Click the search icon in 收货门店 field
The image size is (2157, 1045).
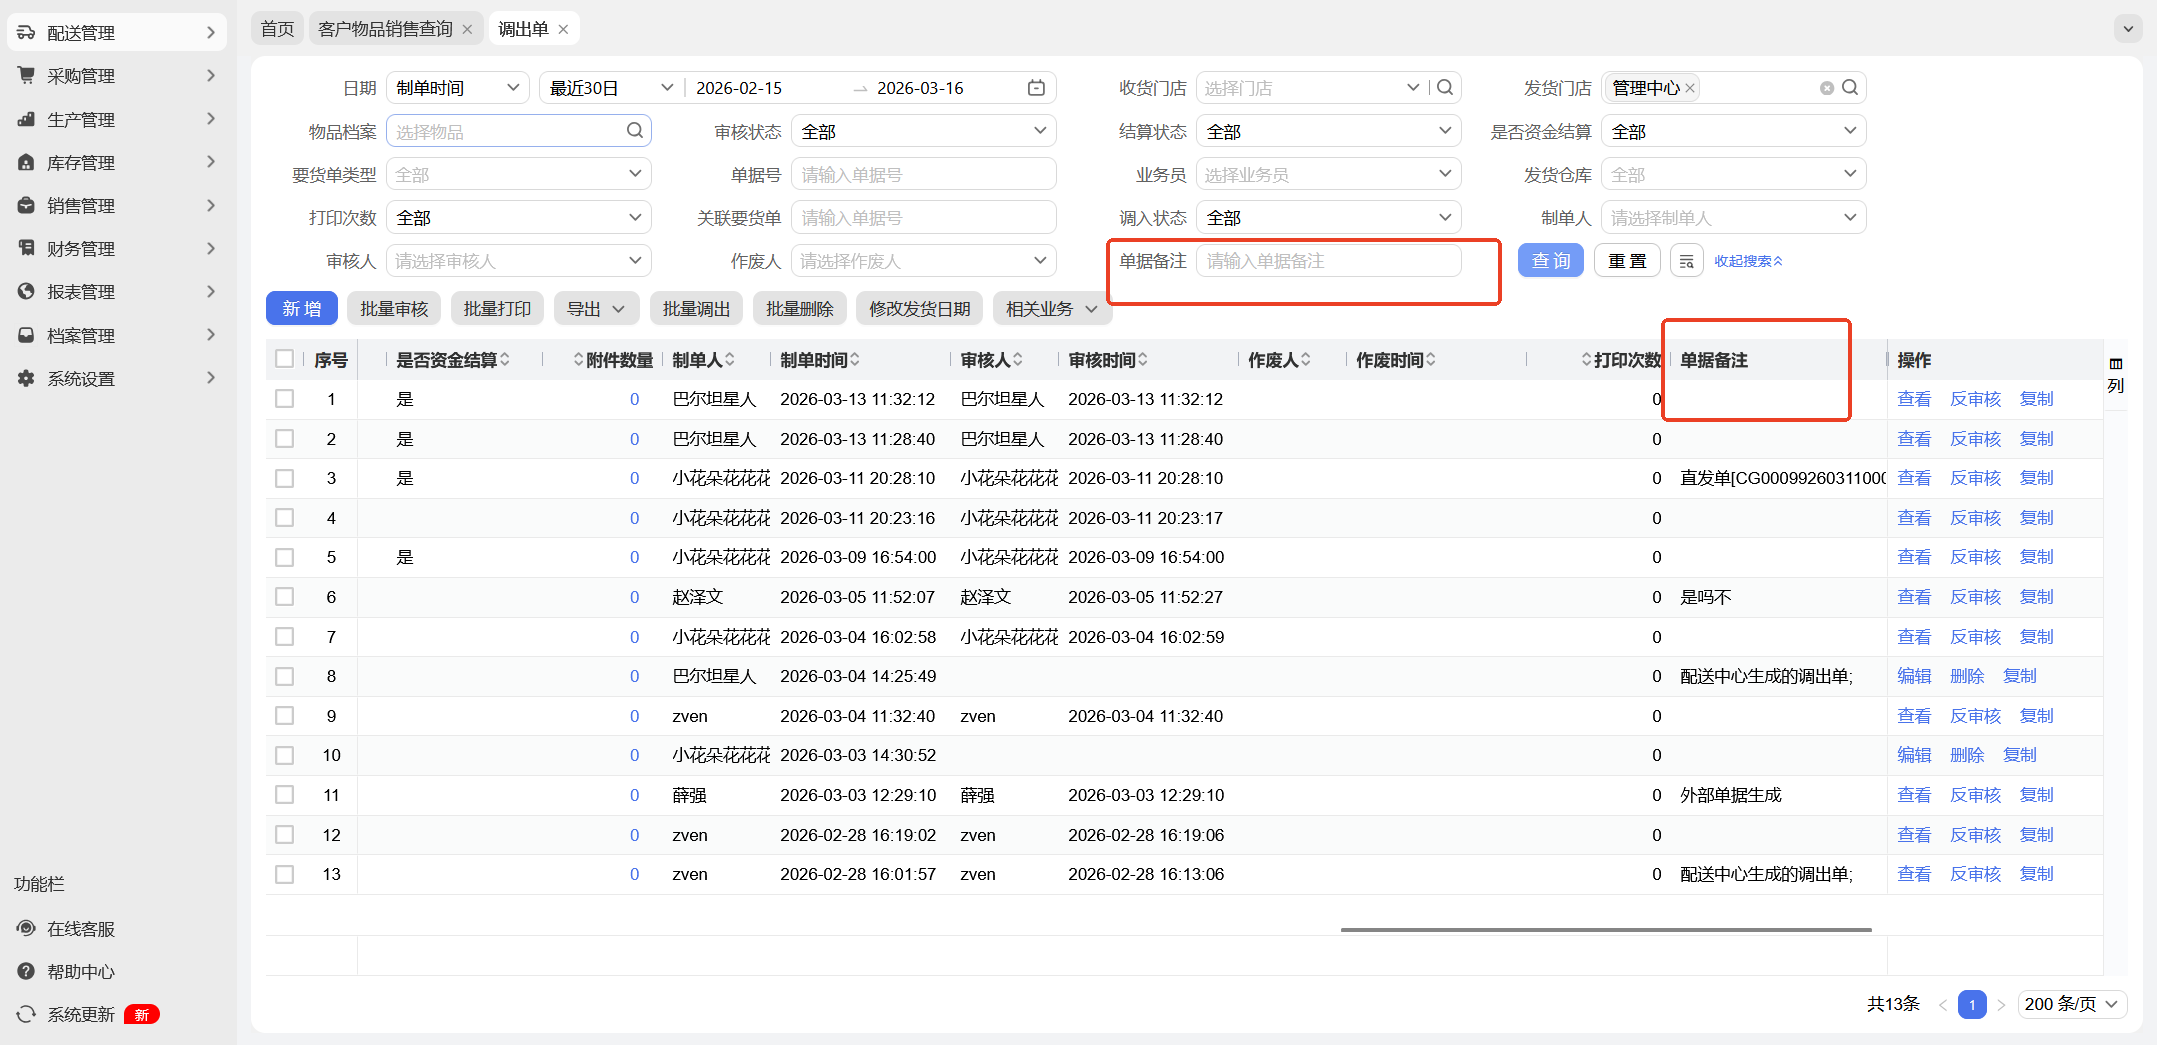(1445, 88)
